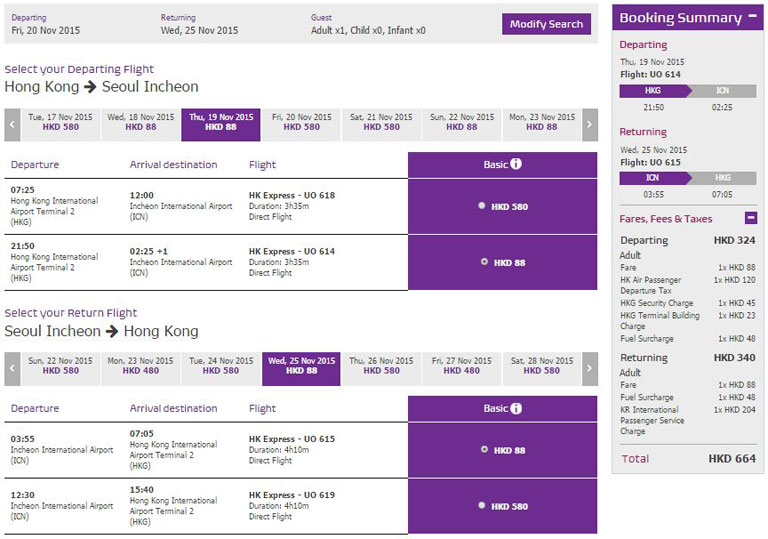This screenshot has width=768, height=539.
Task: Choose the HKD 580 fare for flight UO 619
Action: pyautogui.click(x=482, y=506)
